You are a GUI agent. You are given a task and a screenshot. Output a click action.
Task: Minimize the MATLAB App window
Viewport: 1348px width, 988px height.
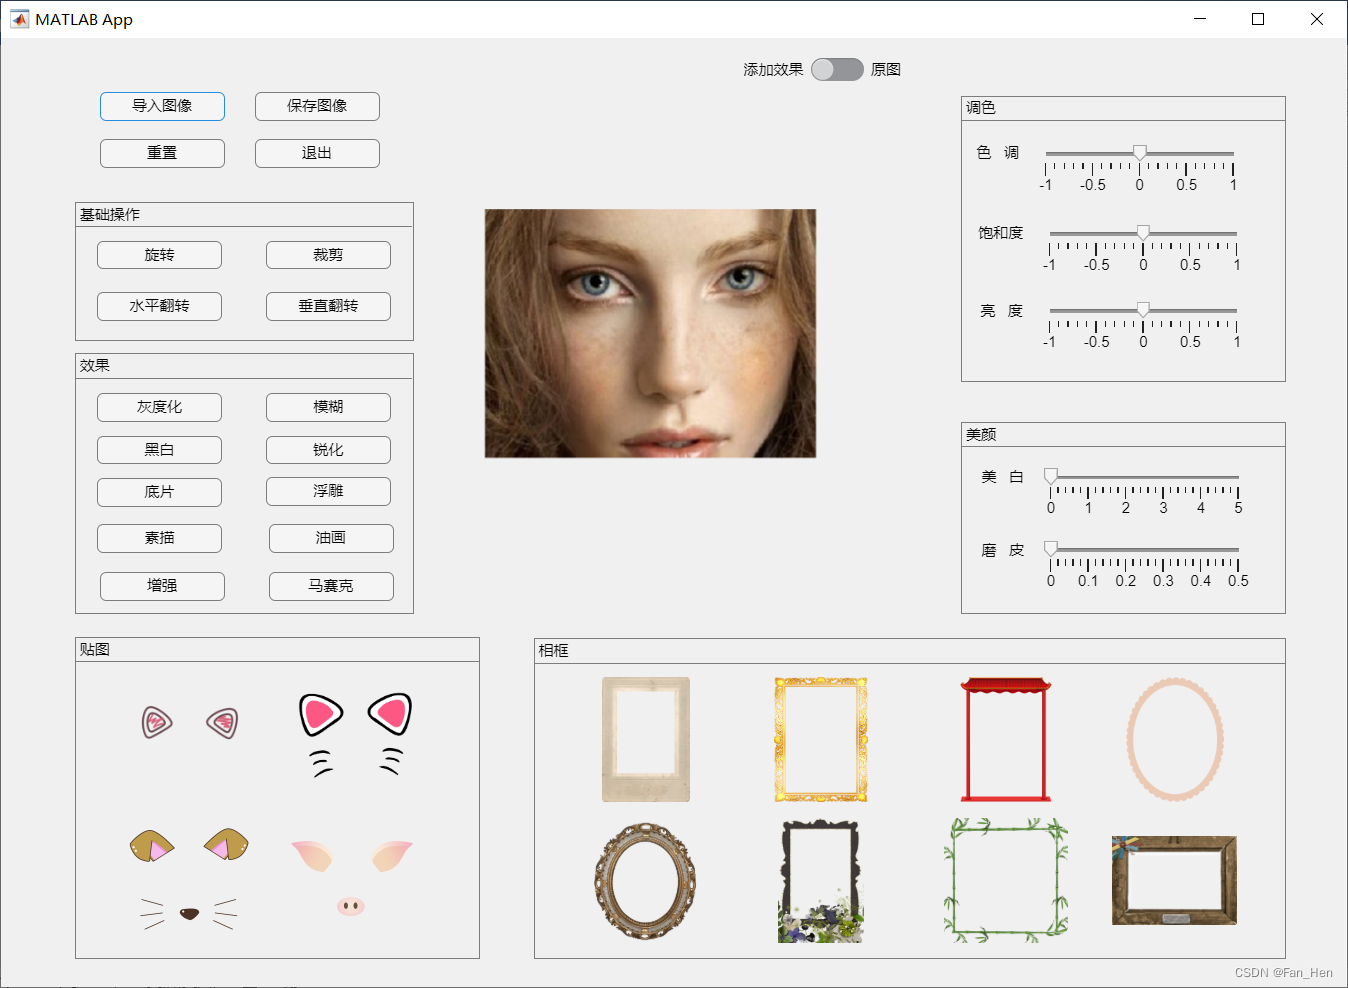1200,19
